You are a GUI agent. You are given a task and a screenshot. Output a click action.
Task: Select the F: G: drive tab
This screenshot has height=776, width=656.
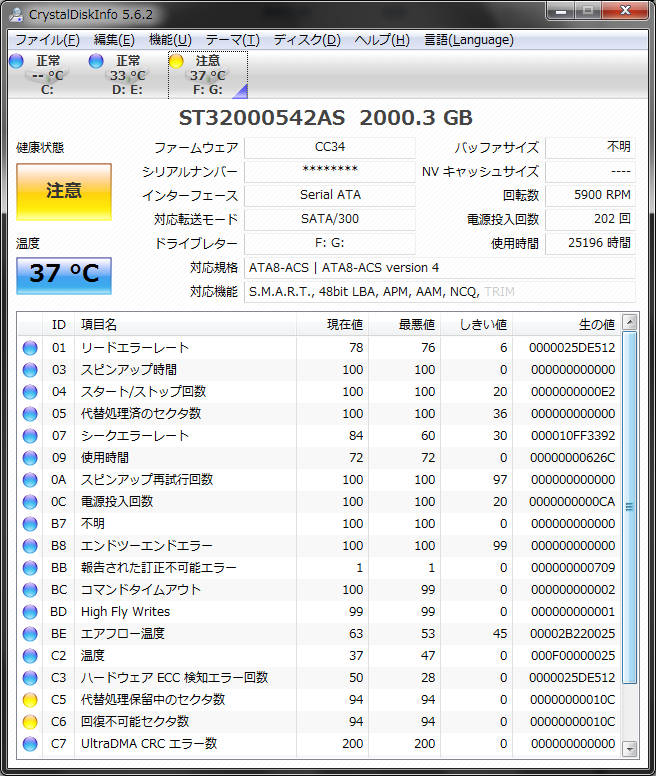[208, 75]
